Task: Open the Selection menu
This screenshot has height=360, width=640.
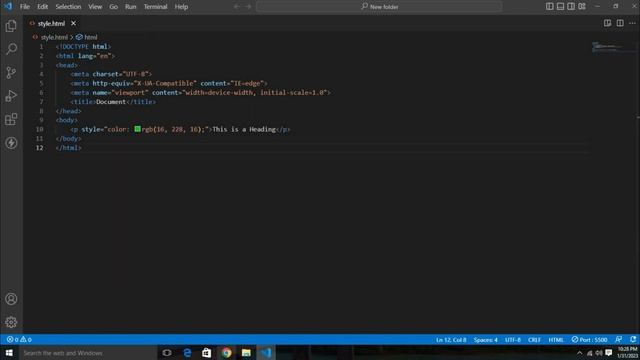Action: (x=68, y=7)
